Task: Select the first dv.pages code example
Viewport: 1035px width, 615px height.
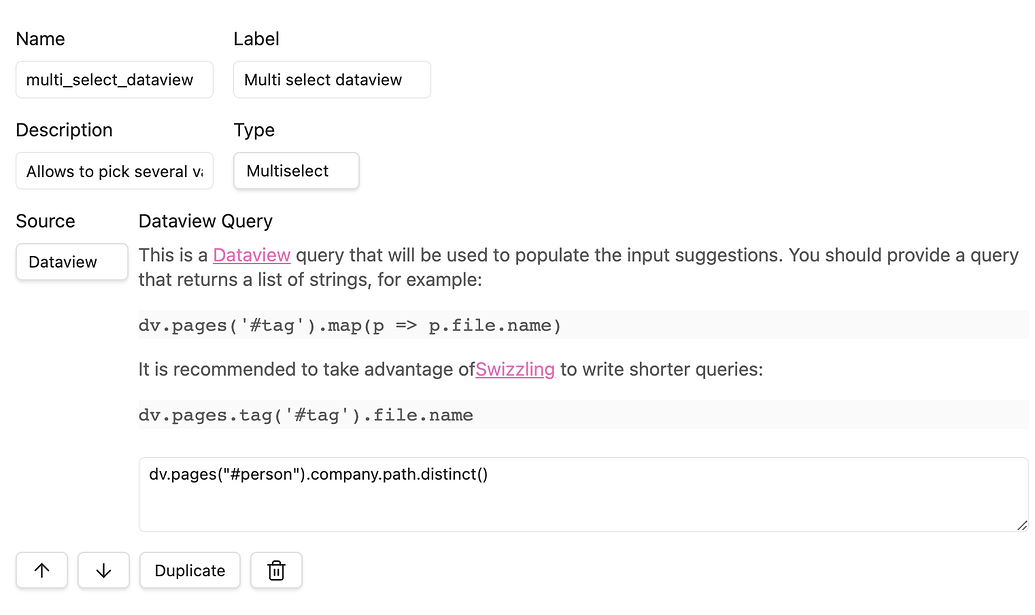Action: [348, 324]
